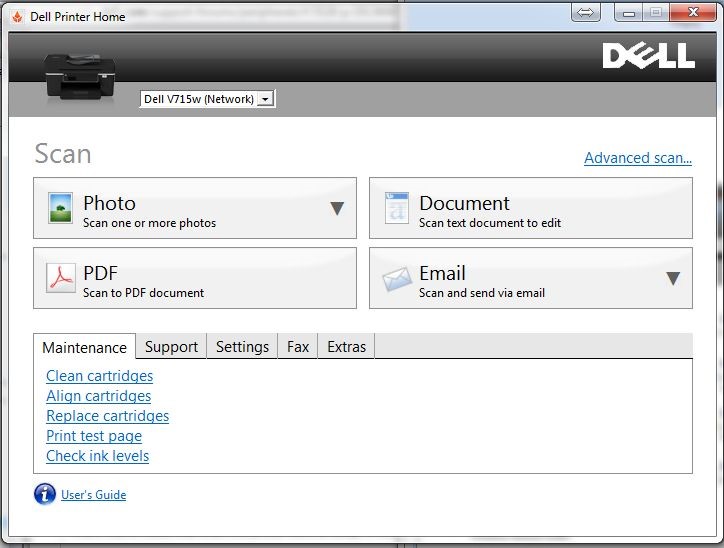Expand the Email scan options arrow
Image resolution: width=724 pixels, height=548 pixels.
click(x=673, y=278)
